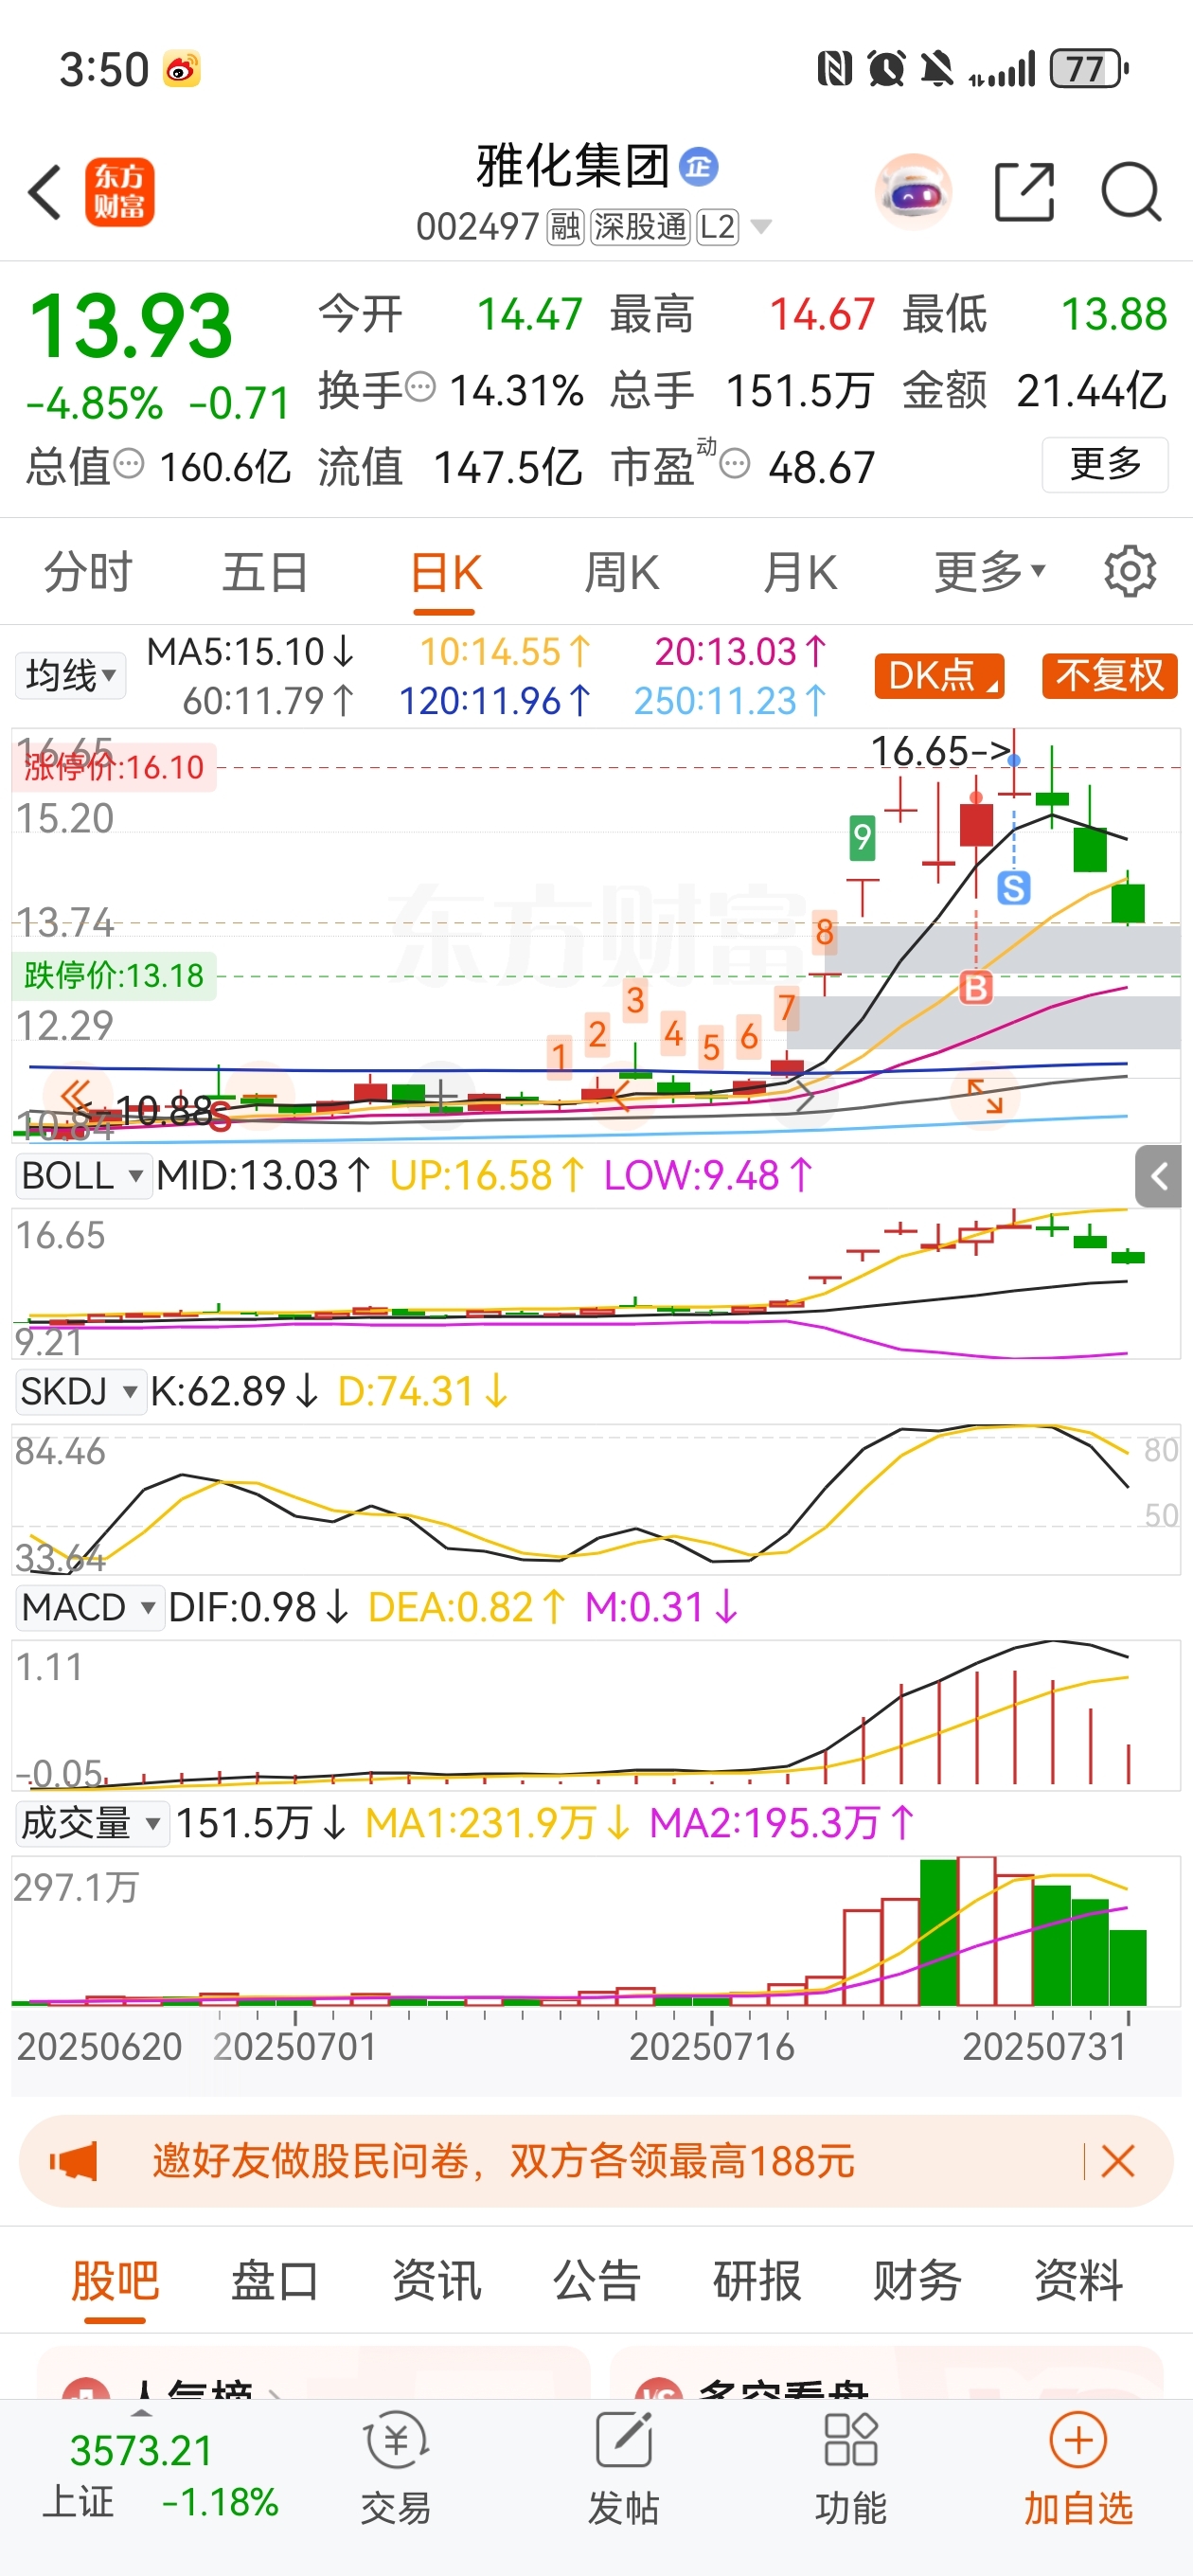
Task: Open the SKDJ indicator dropdown
Action: click(80, 1391)
